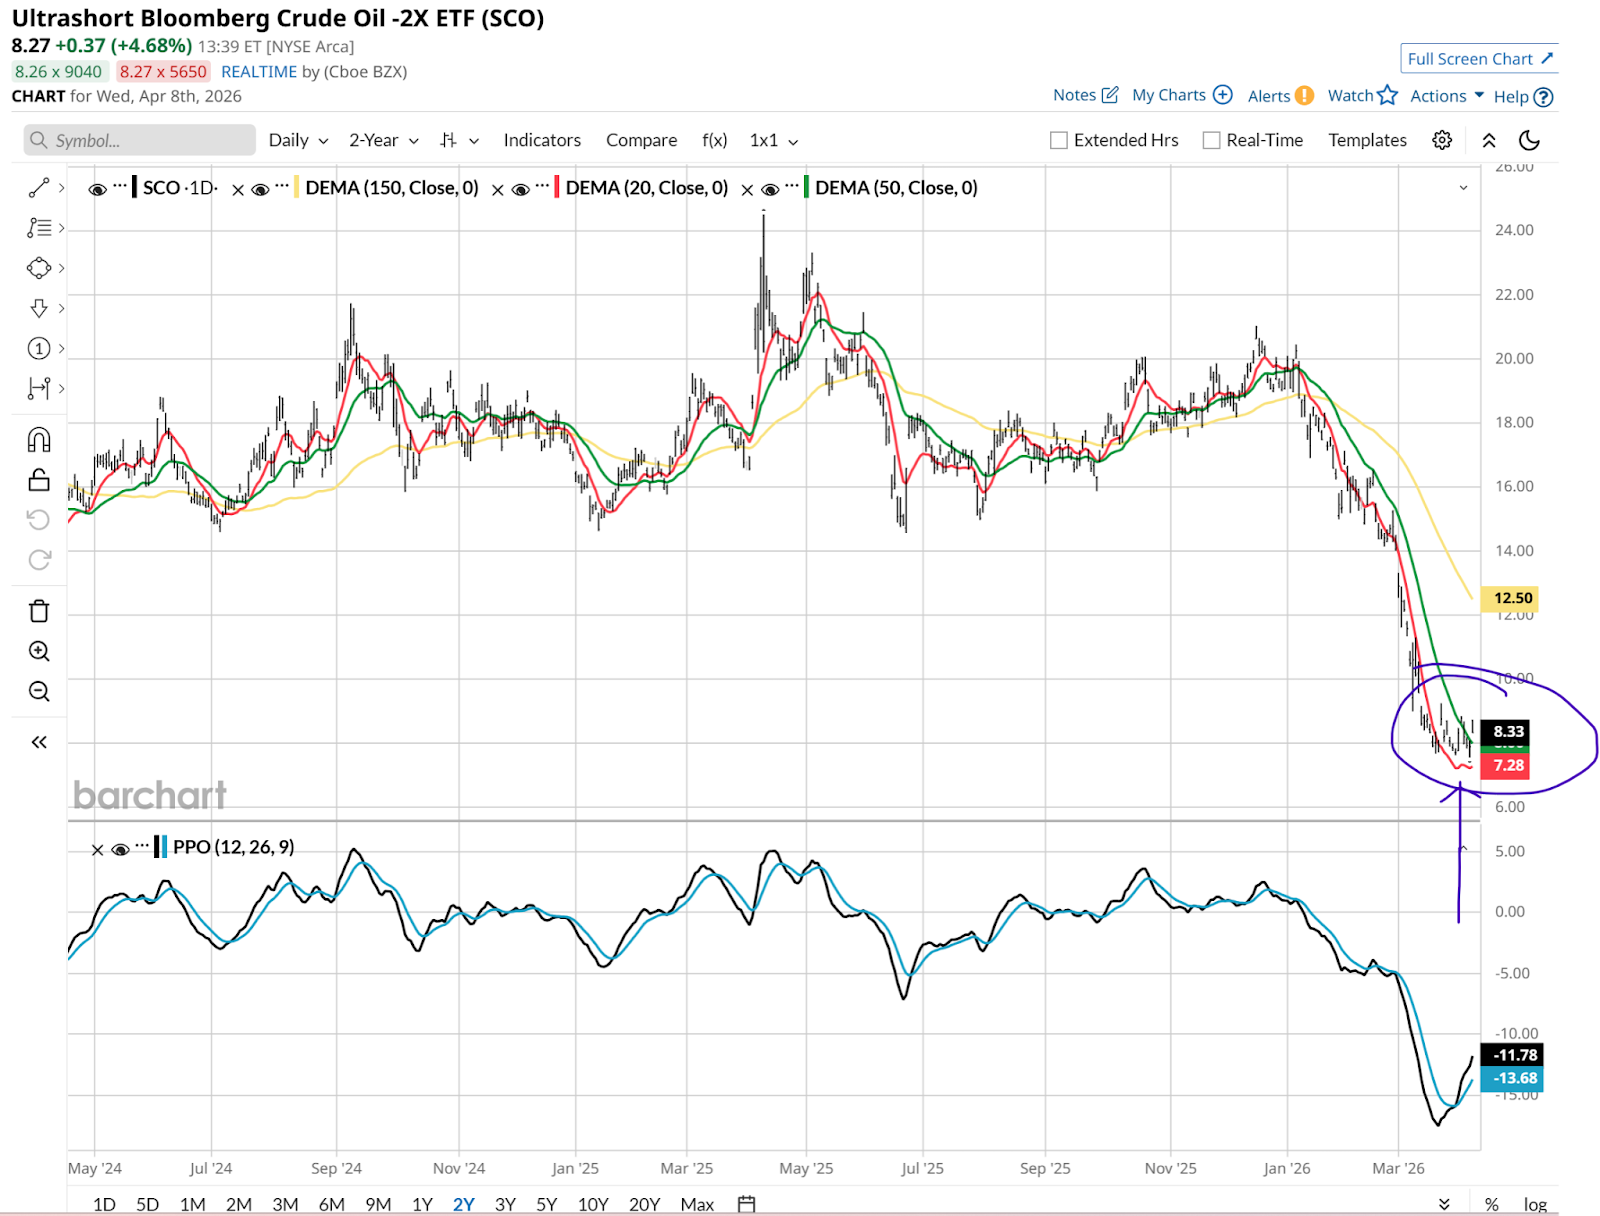Select the 6M time range tab
Viewport: 1600px width, 1216px height.
331,1204
